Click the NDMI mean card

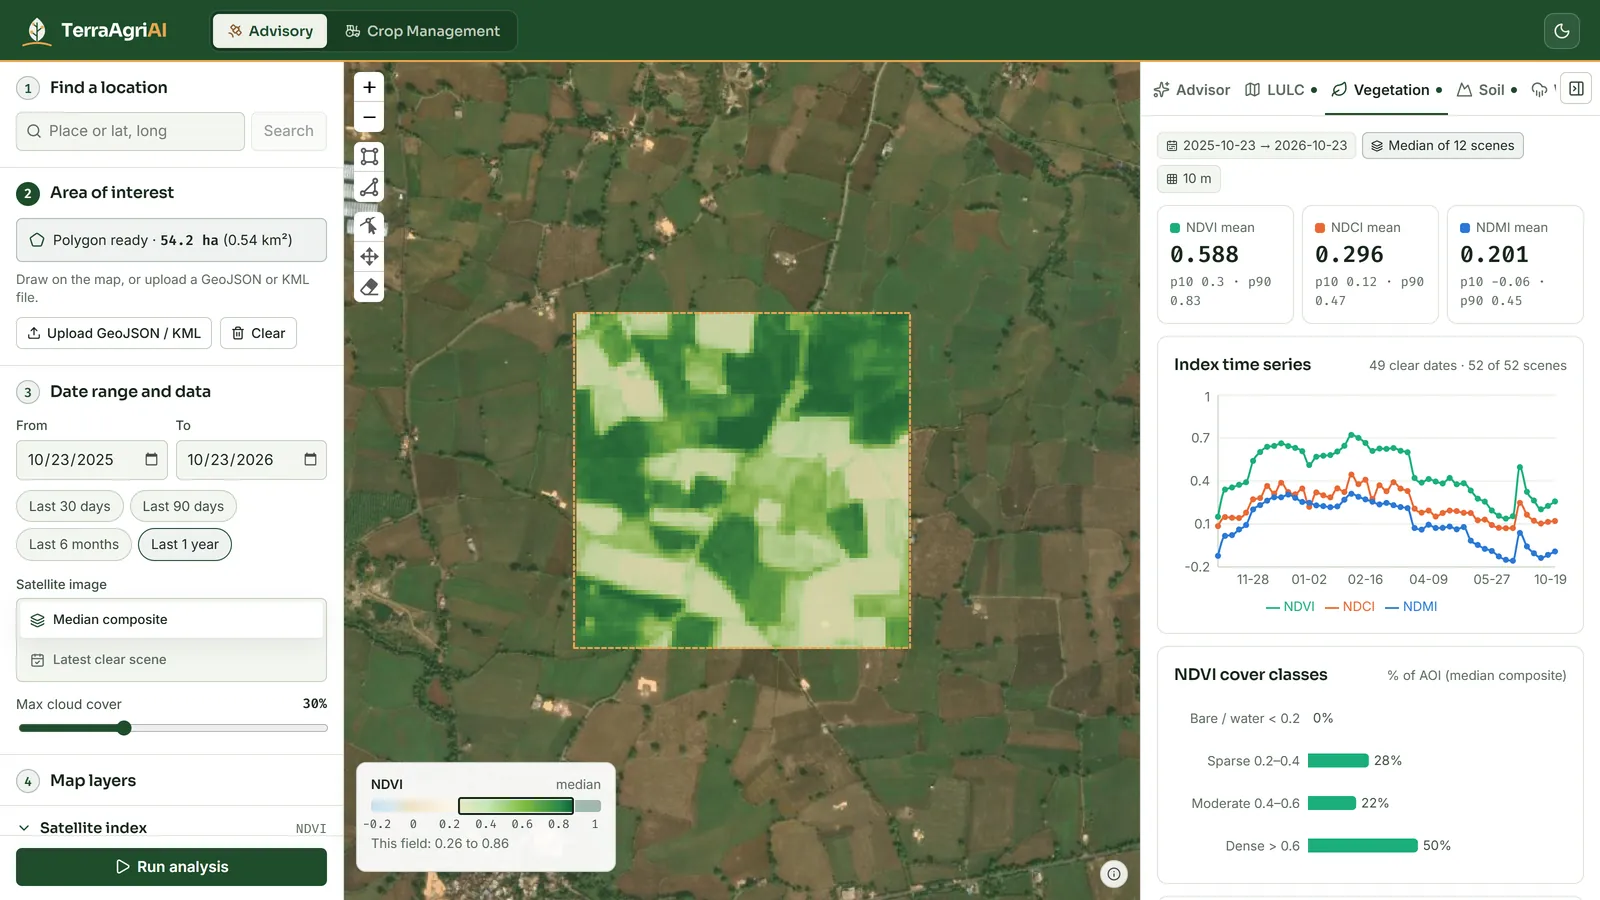pyautogui.click(x=1515, y=265)
